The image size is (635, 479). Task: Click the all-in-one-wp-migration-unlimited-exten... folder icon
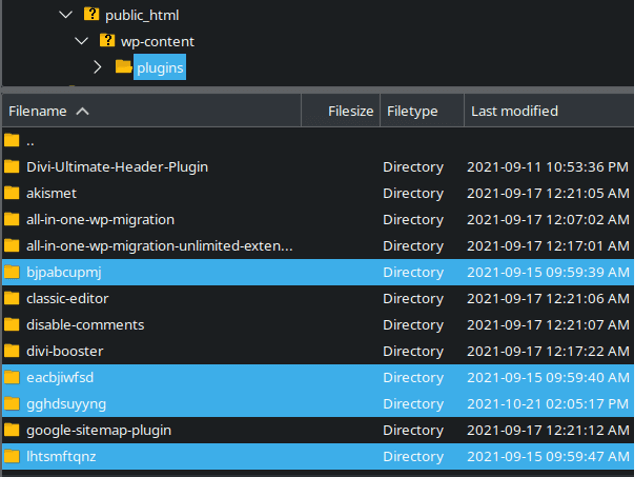[x=12, y=245]
